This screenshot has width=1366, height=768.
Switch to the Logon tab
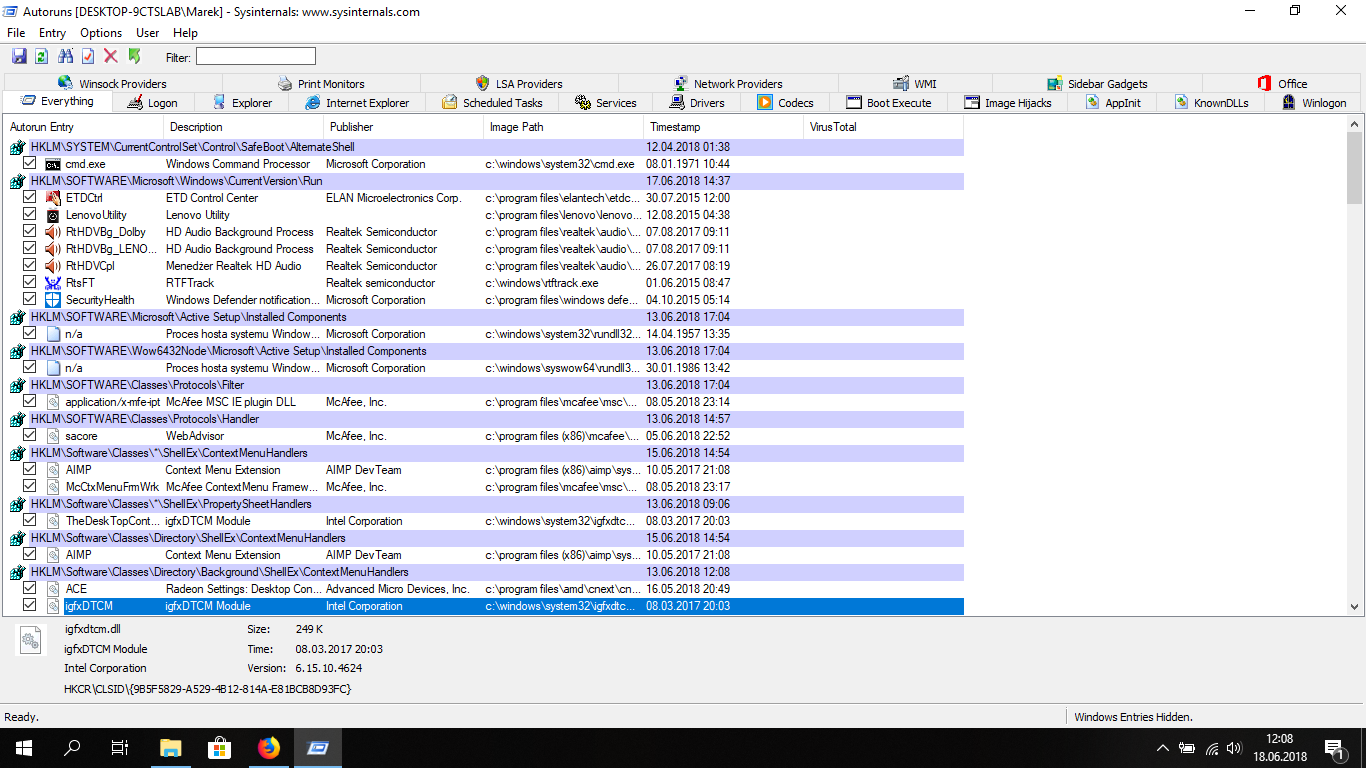tap(152, 102)
